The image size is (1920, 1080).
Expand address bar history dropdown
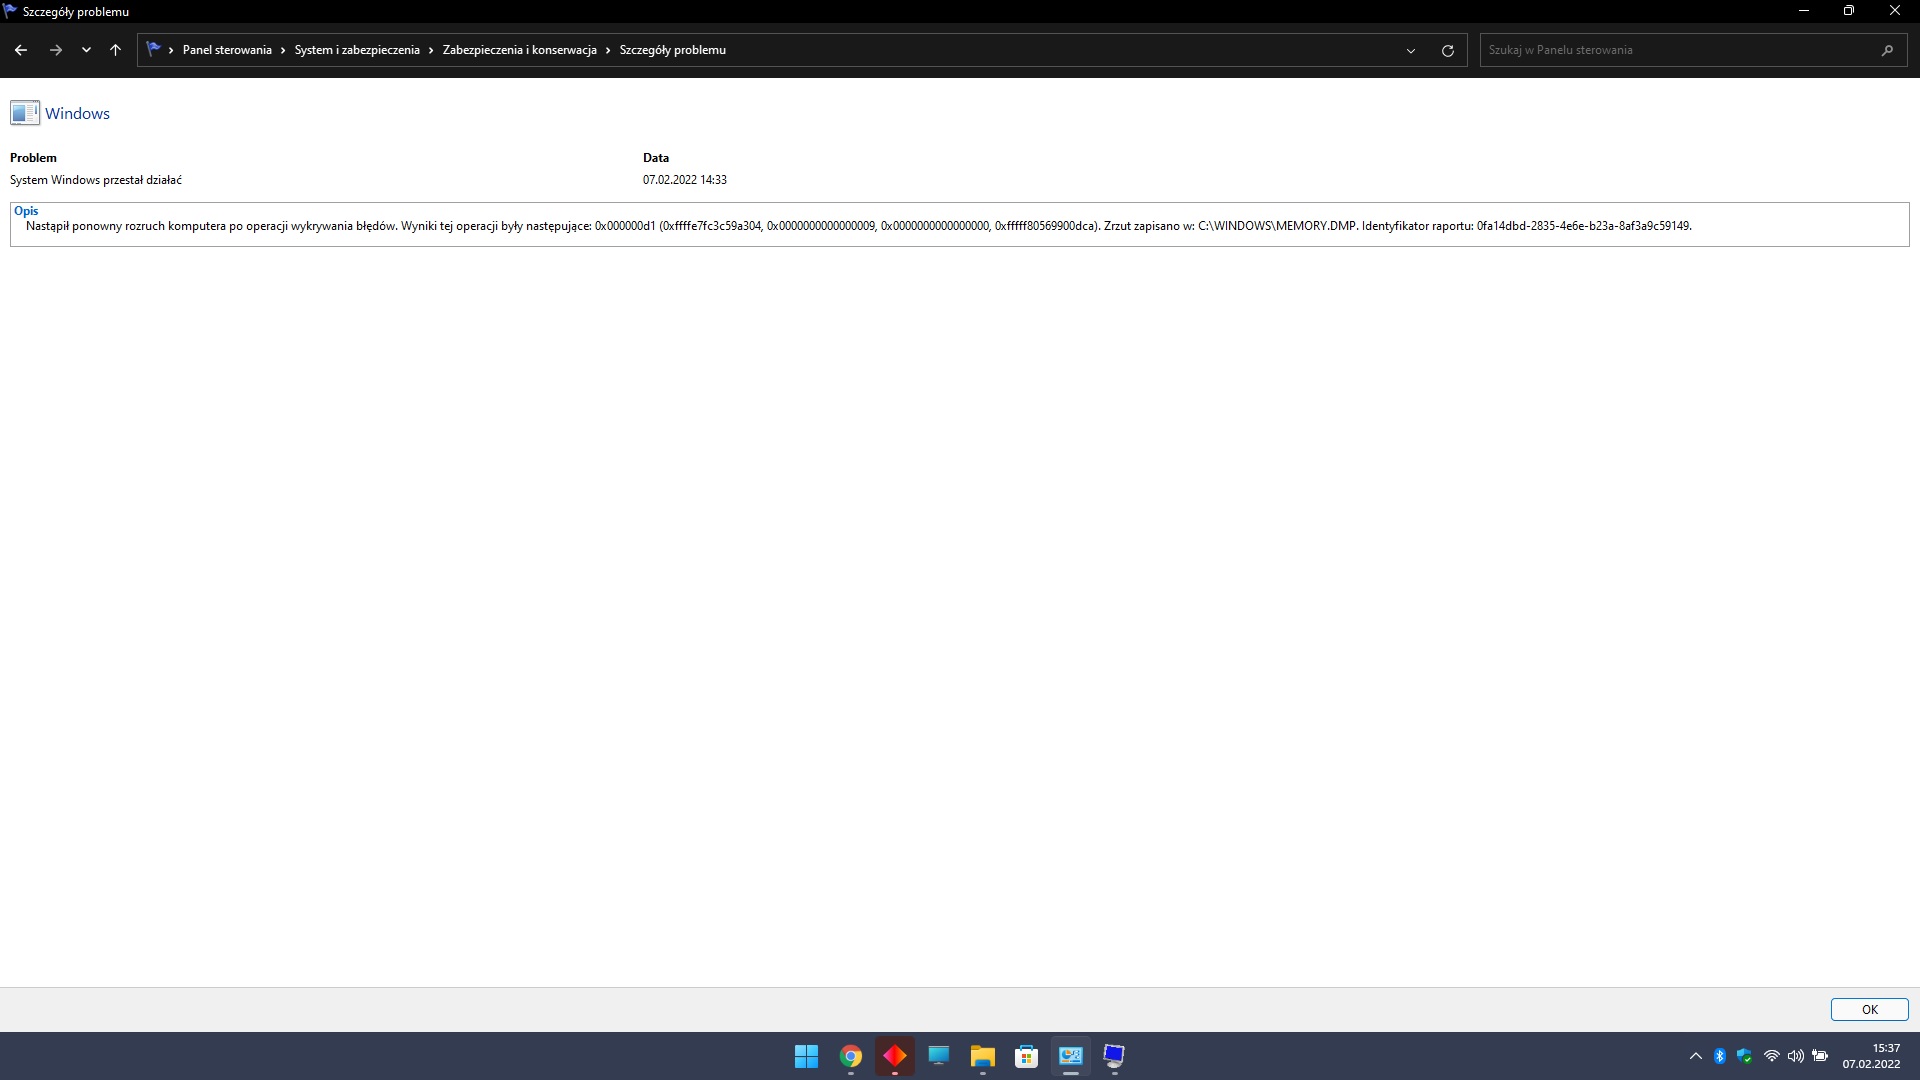tap(1411, 50)
